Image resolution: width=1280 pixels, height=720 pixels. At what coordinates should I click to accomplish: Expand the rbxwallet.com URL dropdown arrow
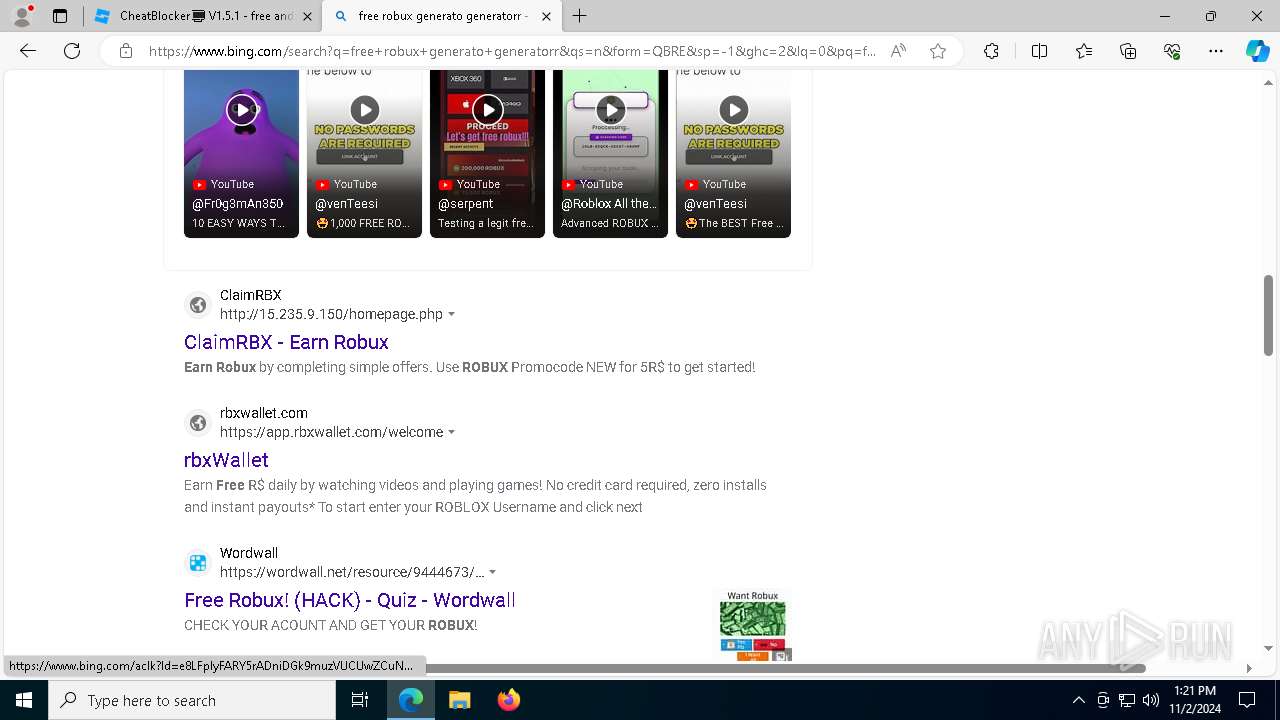(x=452, y=432)
